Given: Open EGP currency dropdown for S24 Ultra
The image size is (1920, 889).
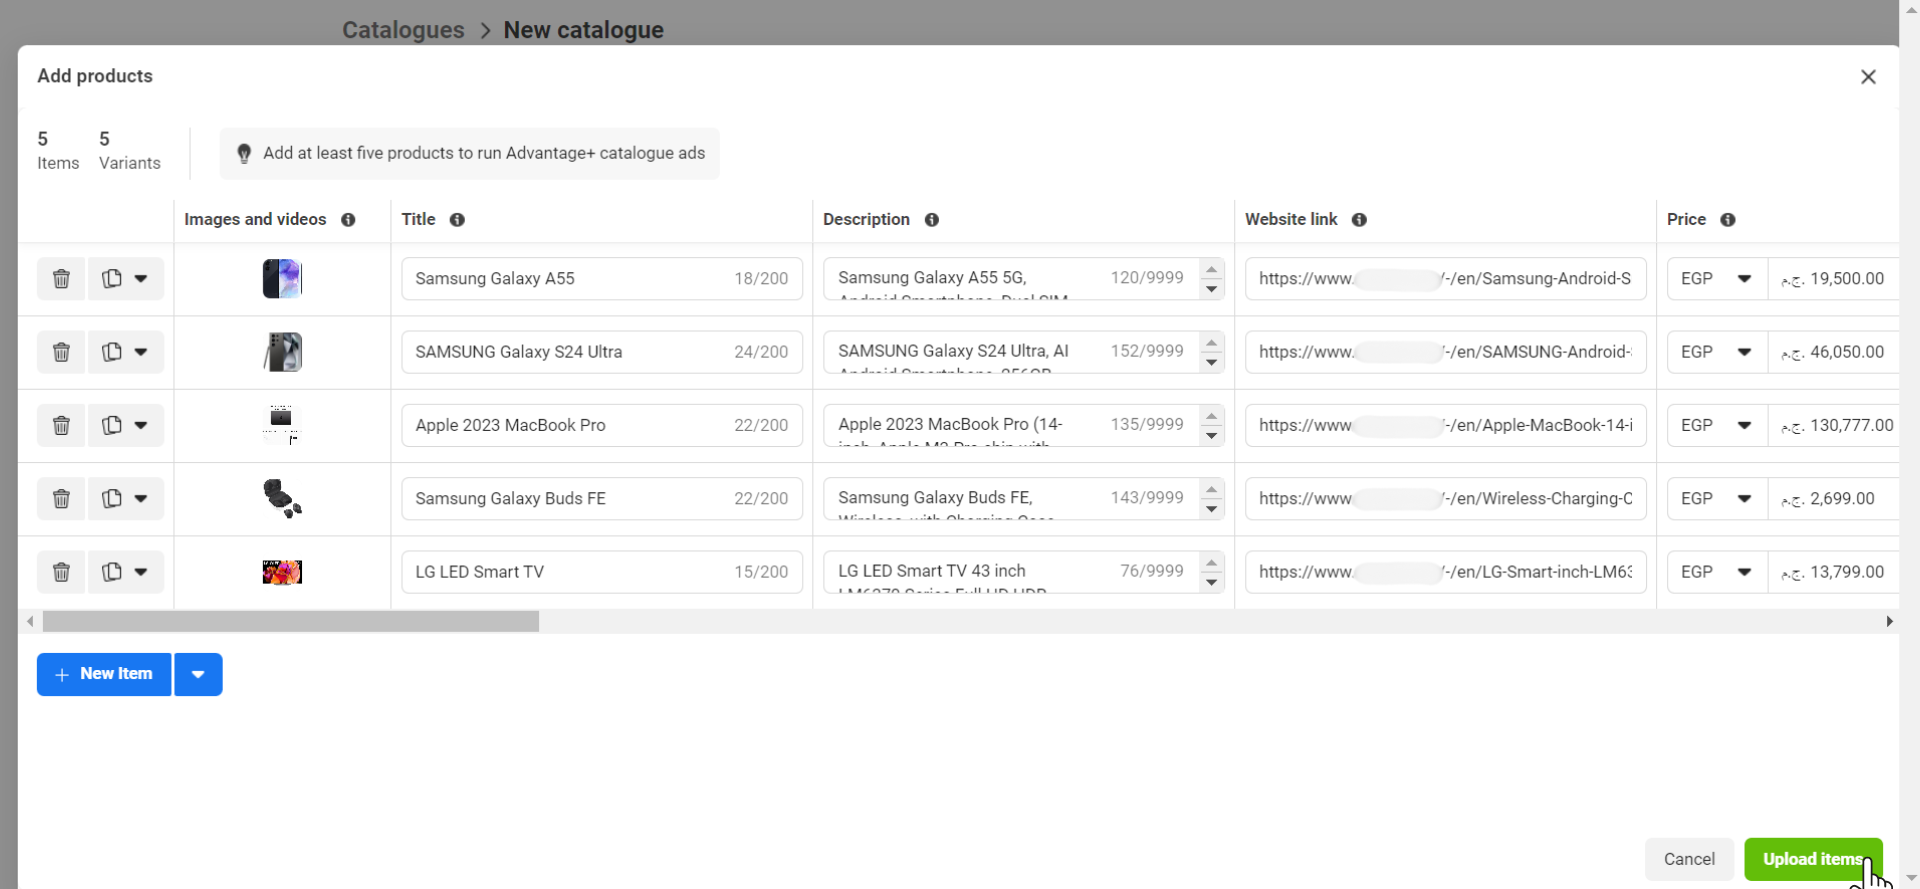Looking at the screenshot, I should tap(1717, 352).
